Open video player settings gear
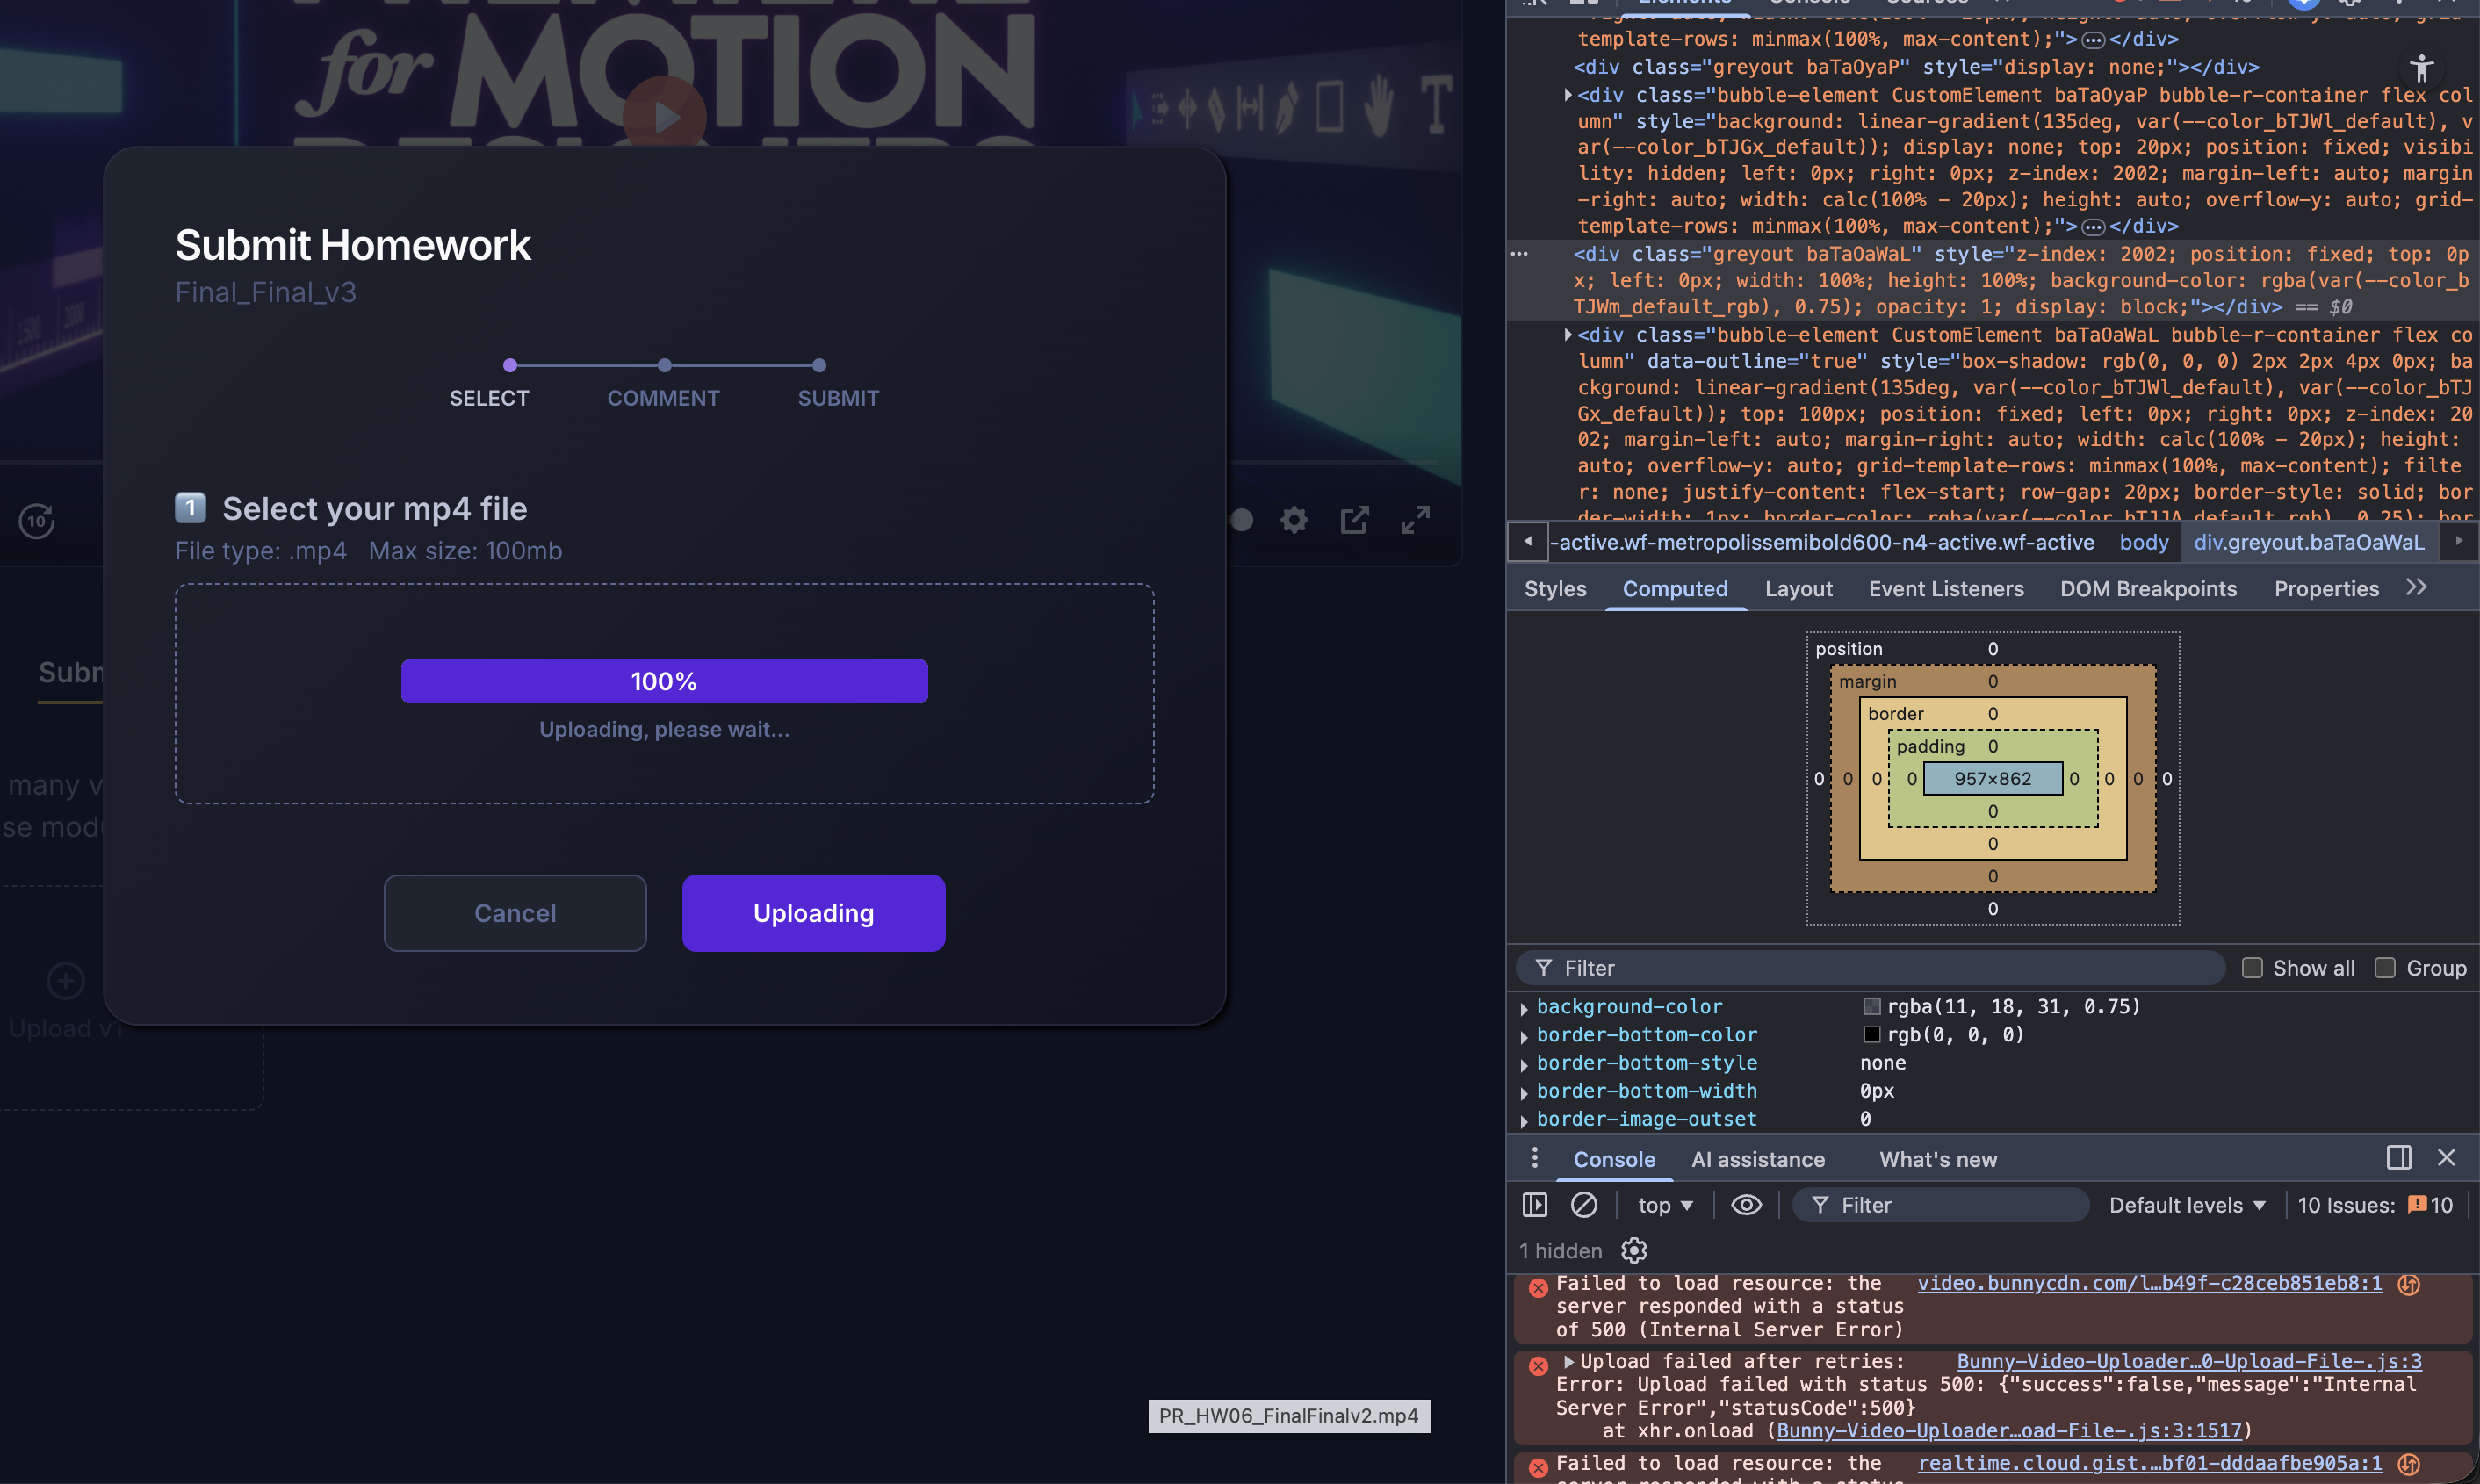Screen dimensions: 2480x1484 tap(1294, 520)
